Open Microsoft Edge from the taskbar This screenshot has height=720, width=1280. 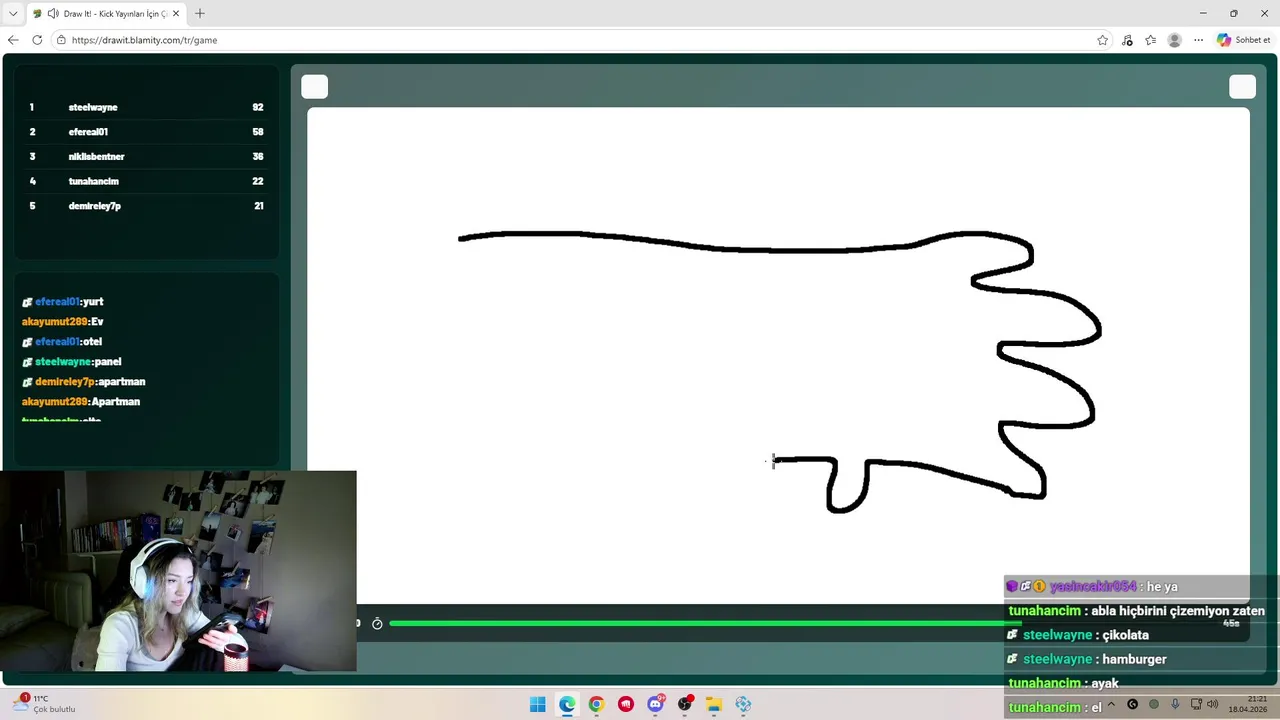[567, 704]
